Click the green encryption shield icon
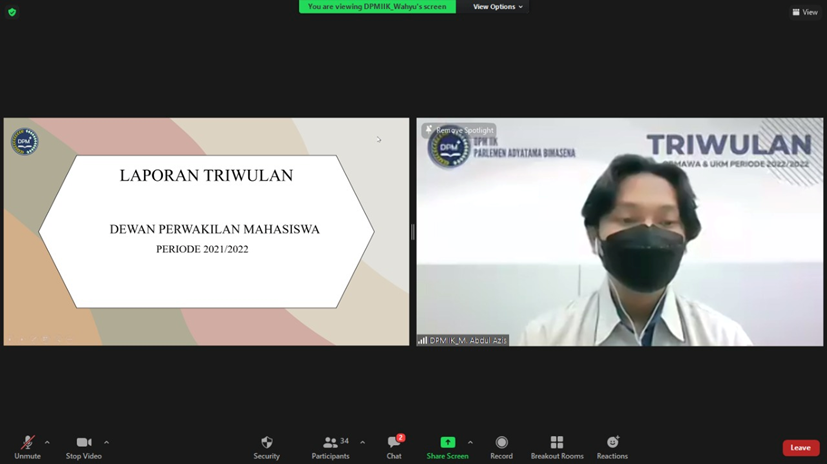The image size is (827, 464). click(12, 12)
